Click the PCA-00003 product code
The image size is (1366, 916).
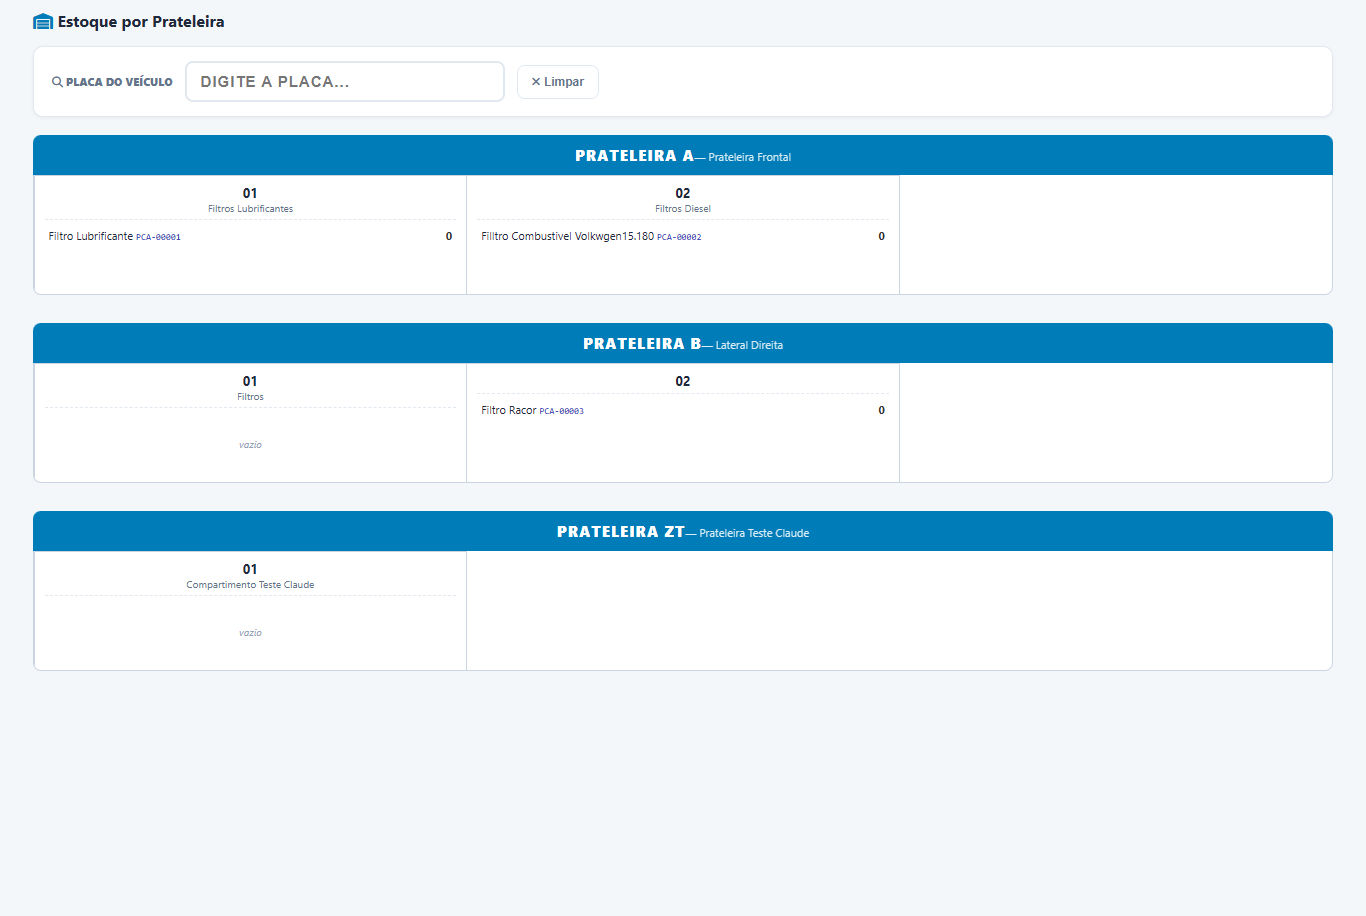point(561,412)
